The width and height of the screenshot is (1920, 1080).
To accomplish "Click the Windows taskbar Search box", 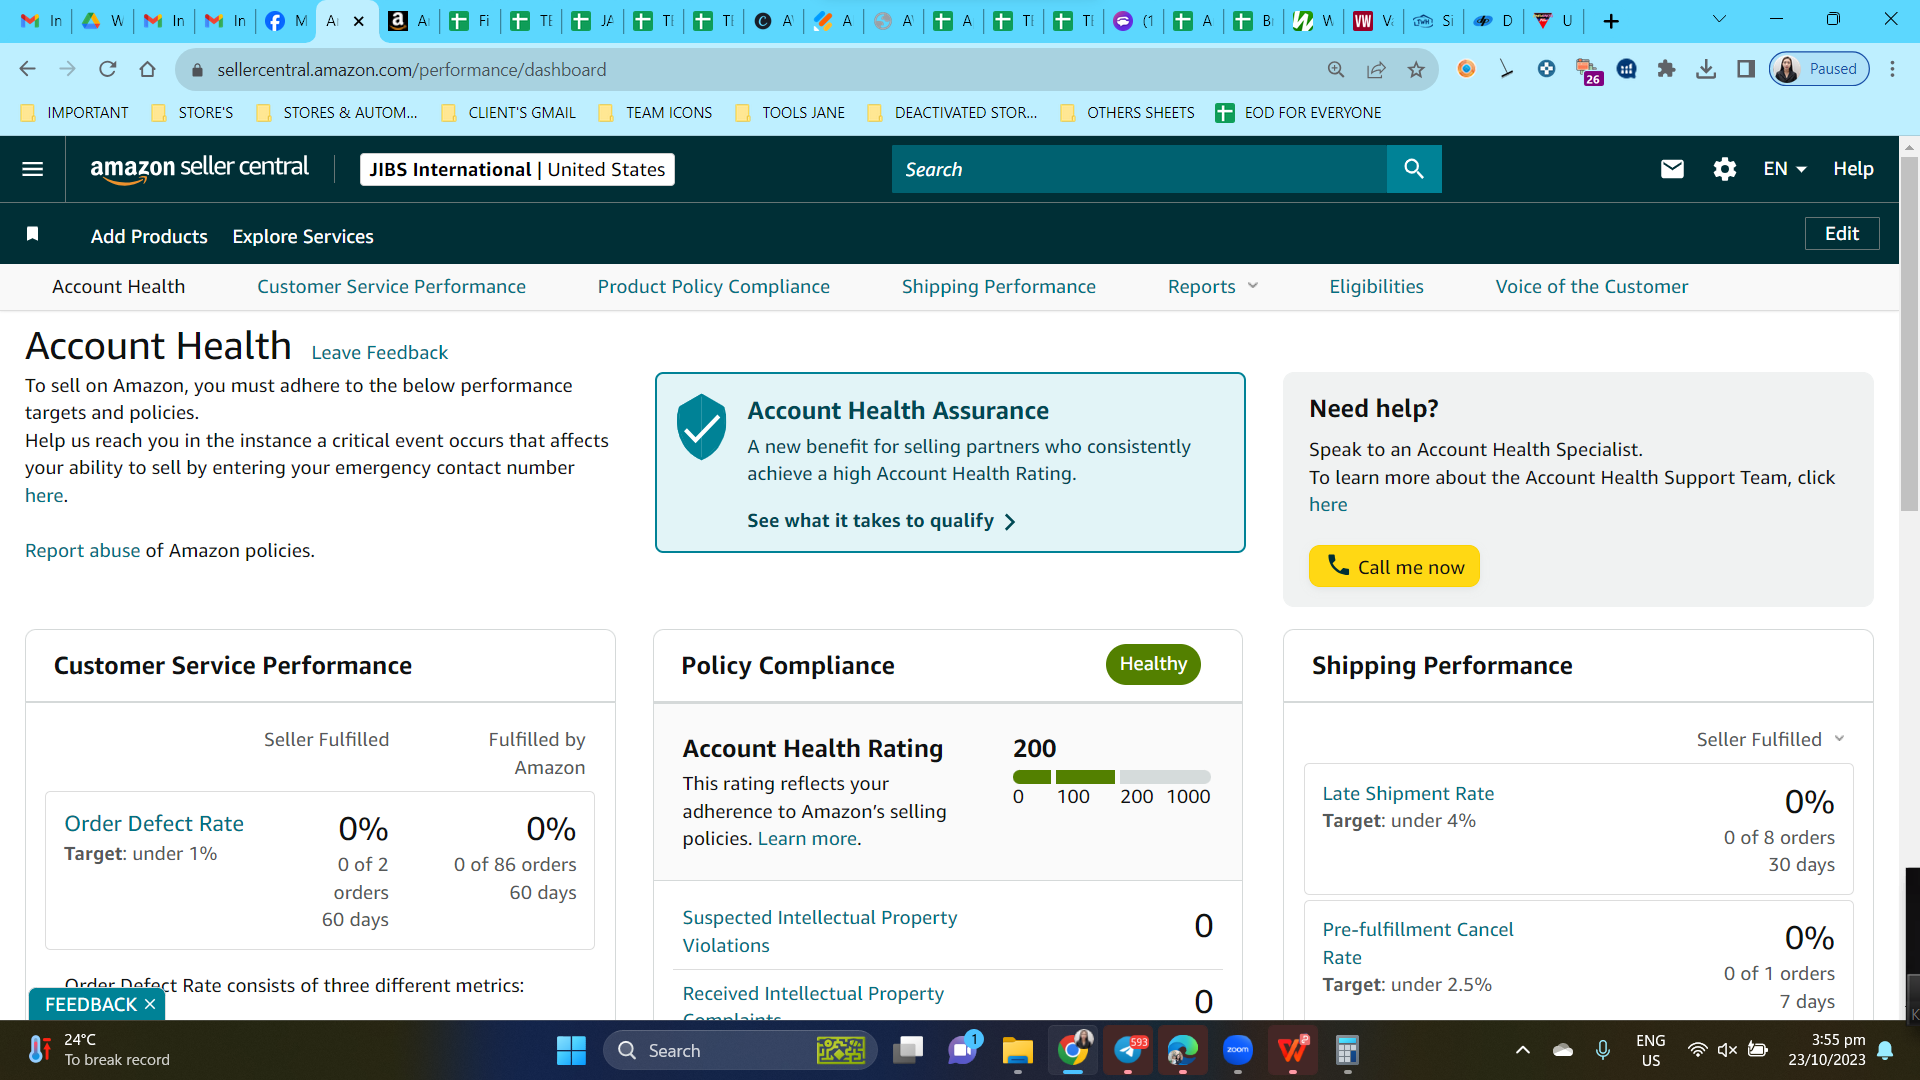I will tap(740, 1050).
